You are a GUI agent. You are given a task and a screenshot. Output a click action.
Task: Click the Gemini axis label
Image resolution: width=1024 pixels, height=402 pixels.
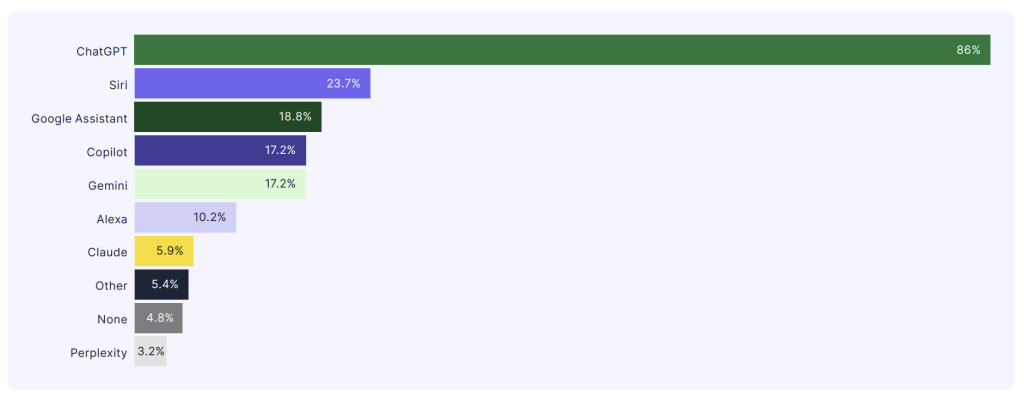(108, 185)
